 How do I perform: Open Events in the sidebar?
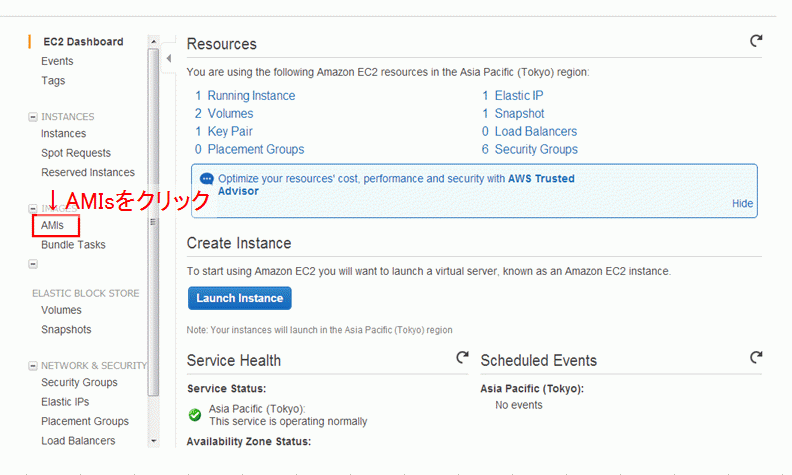(x=57, y=61)
